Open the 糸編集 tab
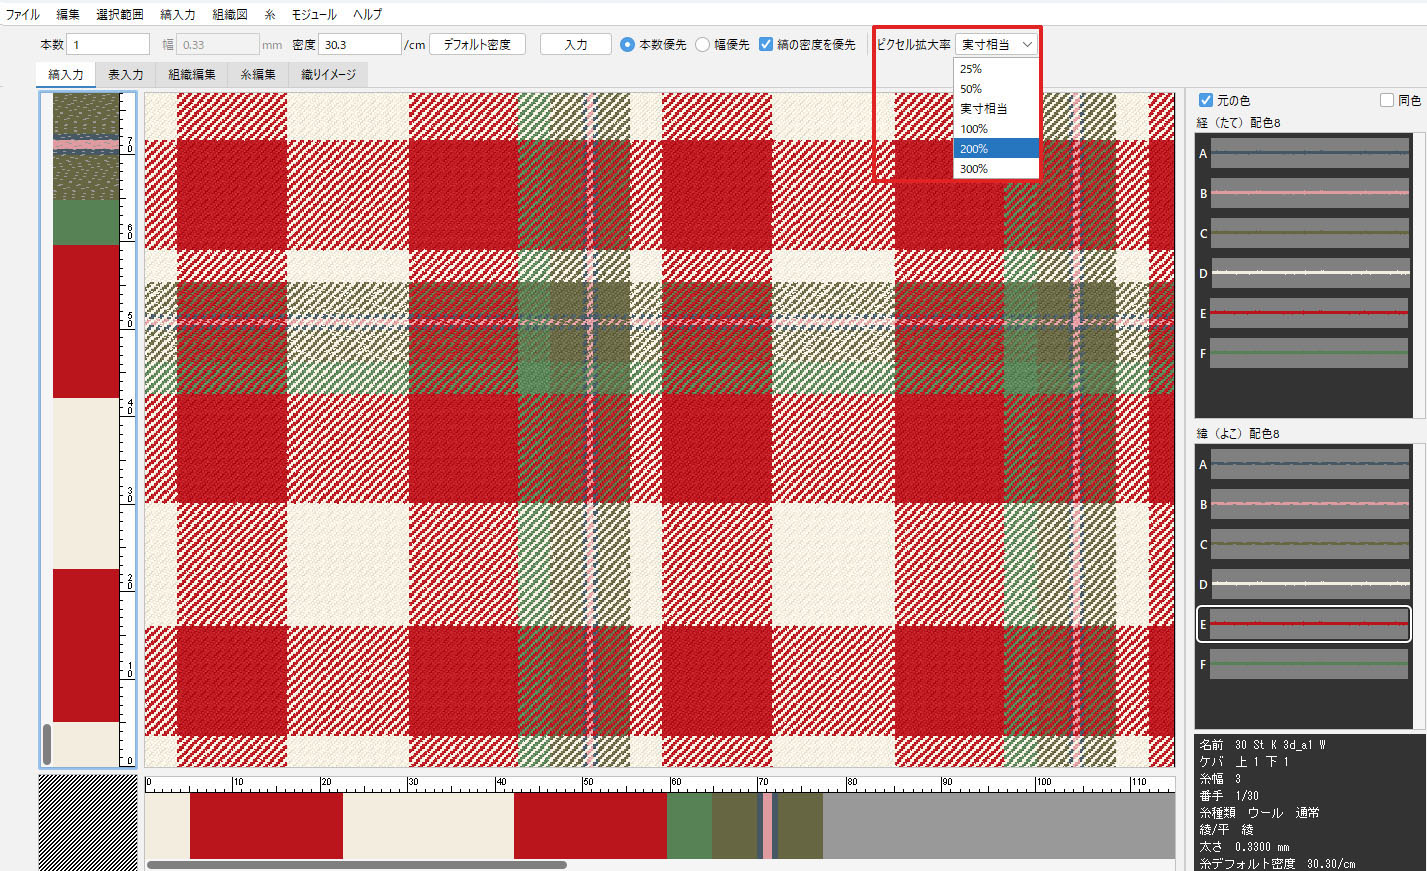 tap(258, 75)
